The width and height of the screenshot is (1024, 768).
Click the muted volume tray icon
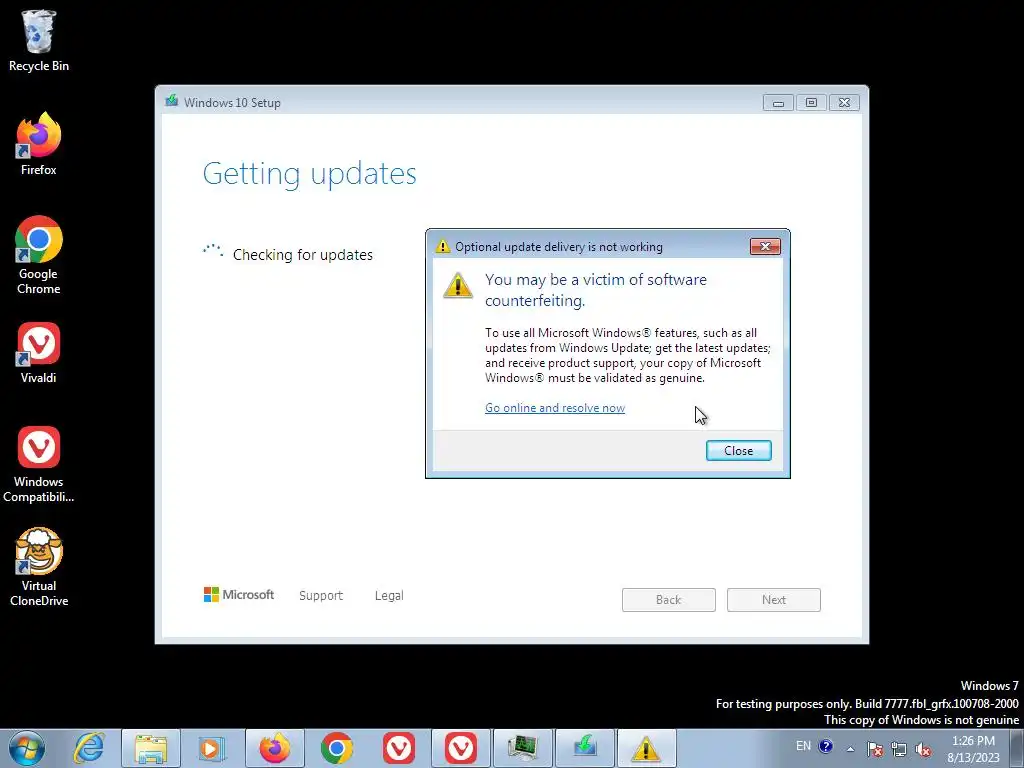point(923,749)
